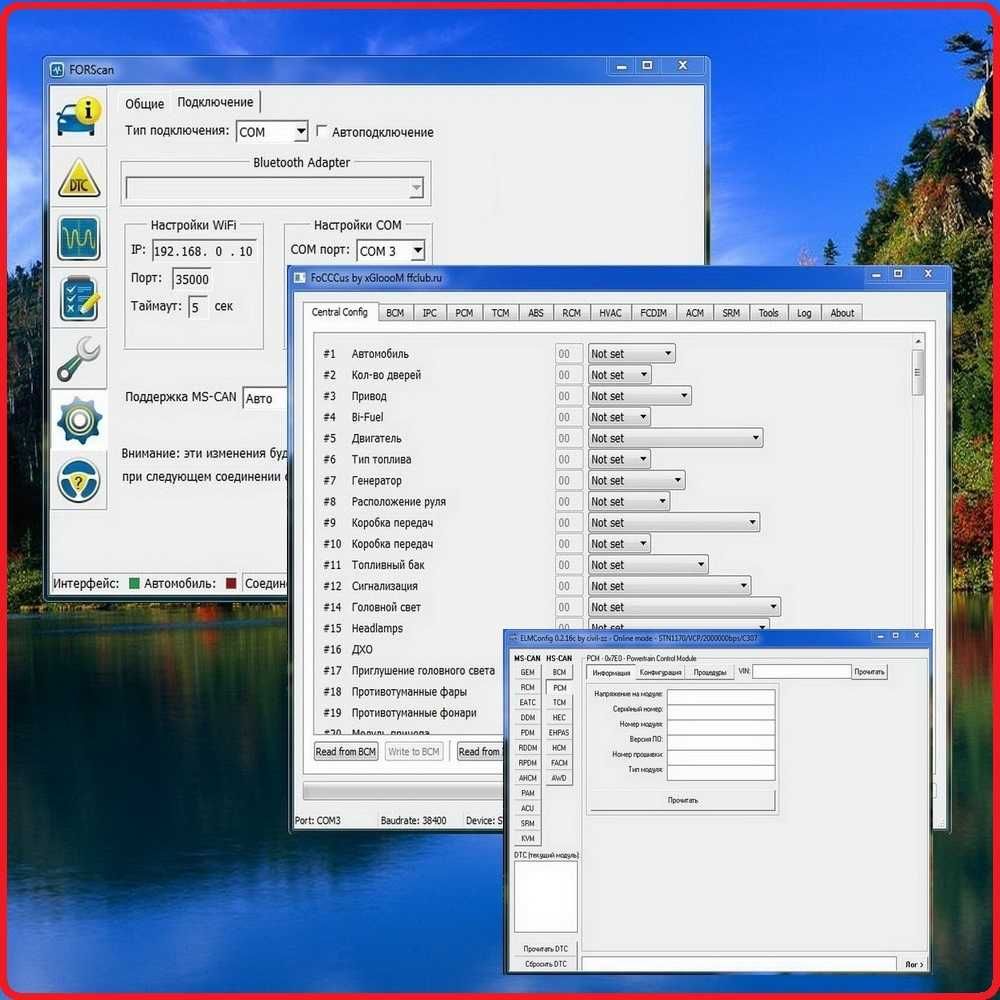Select the AWD module in ELMConfig

tap(559, 778)
